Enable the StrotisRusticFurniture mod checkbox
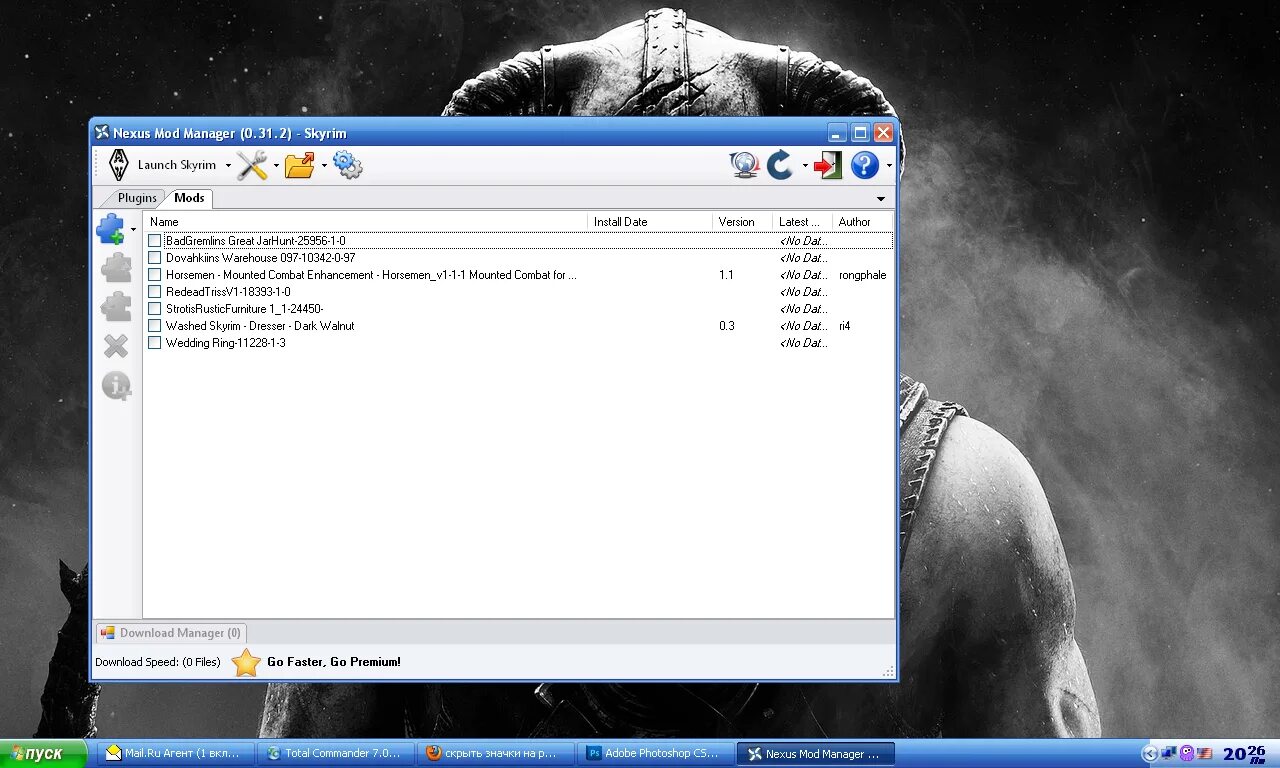Image resolution: width=1280 pixels, height=768 pixels. pyautogui.click(x=154, y=309)
